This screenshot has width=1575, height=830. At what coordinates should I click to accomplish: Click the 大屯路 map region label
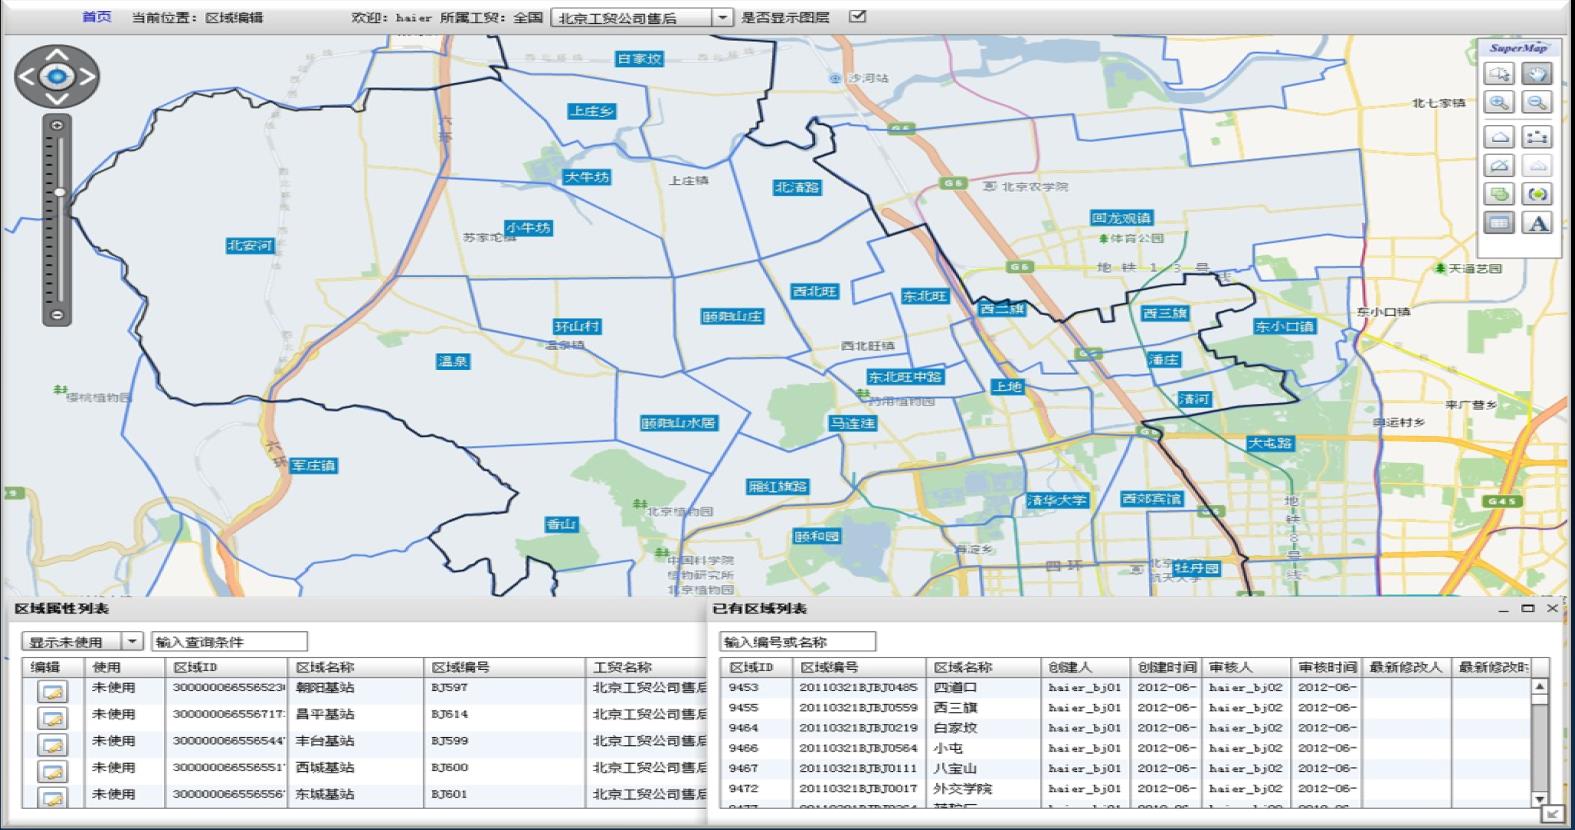point(1270,443)
